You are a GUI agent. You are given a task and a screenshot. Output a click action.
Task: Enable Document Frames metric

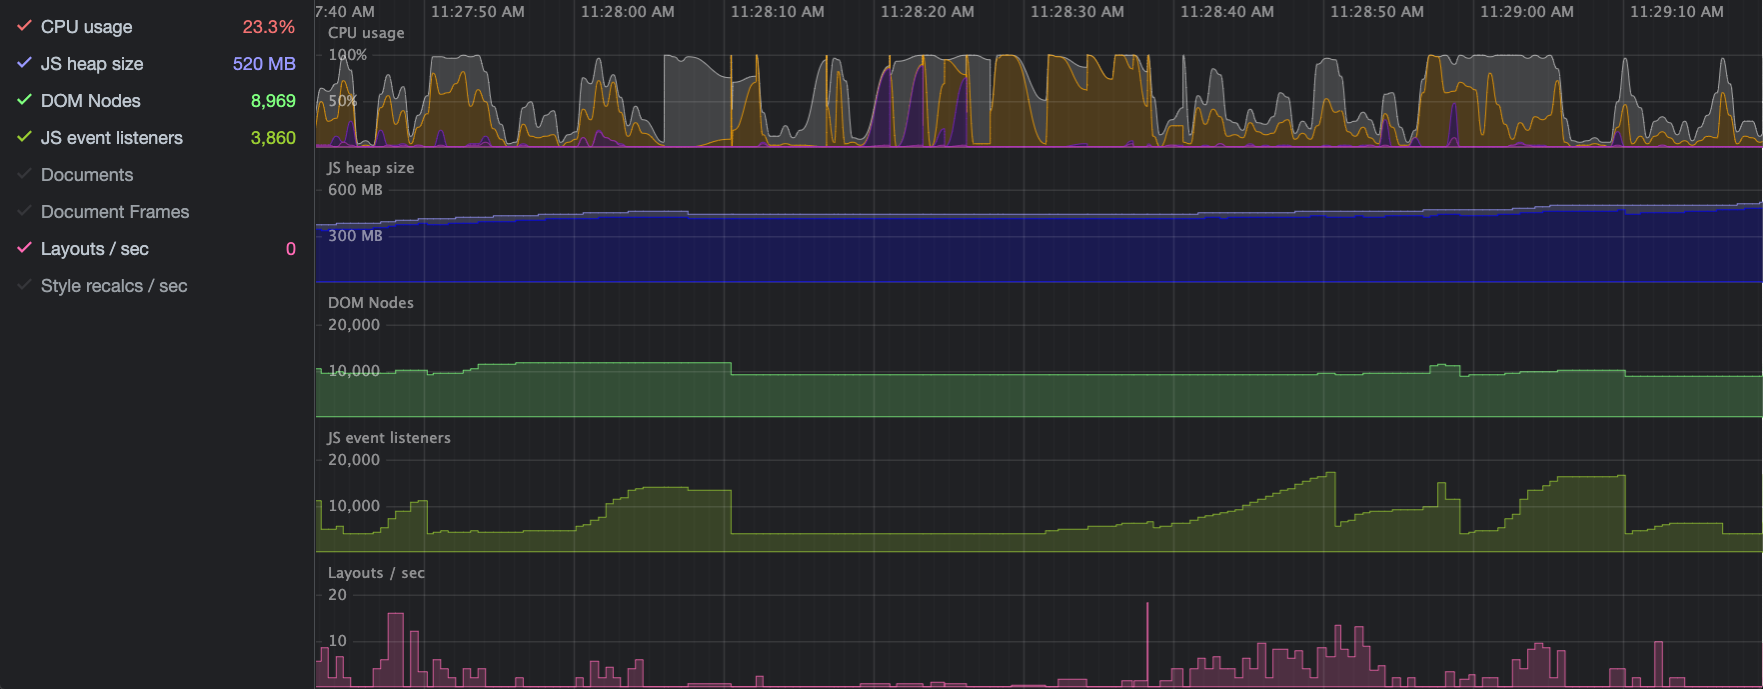click(x=25, y=211)
